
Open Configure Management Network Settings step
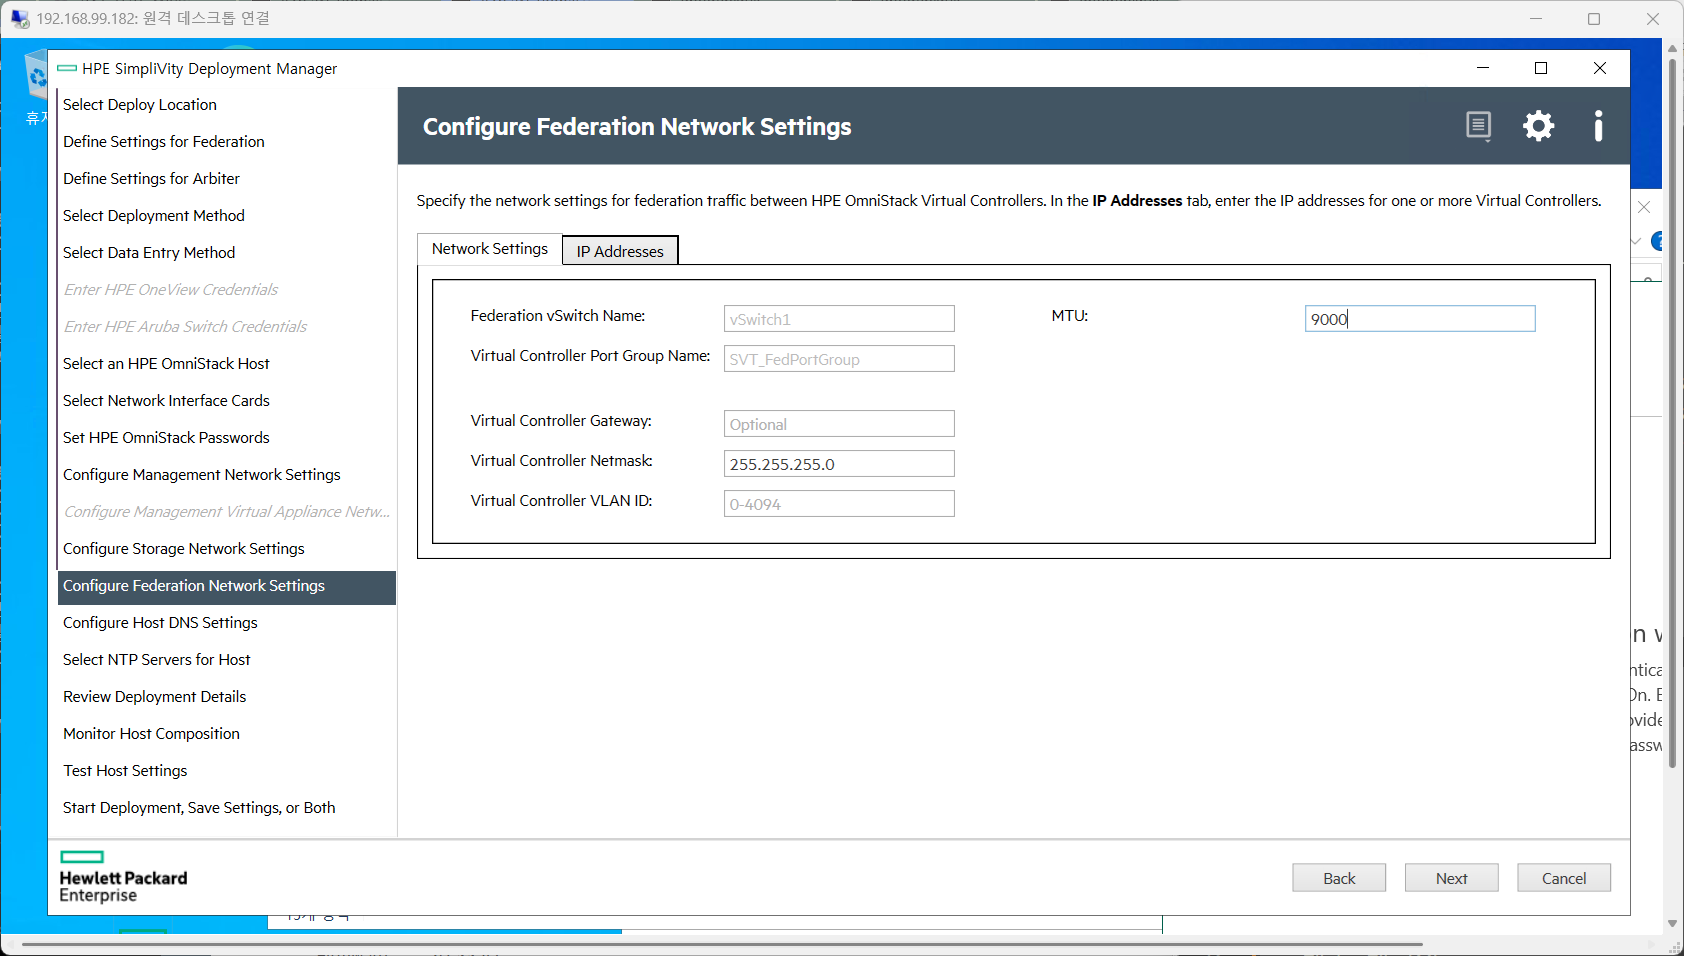pos(227,475)
